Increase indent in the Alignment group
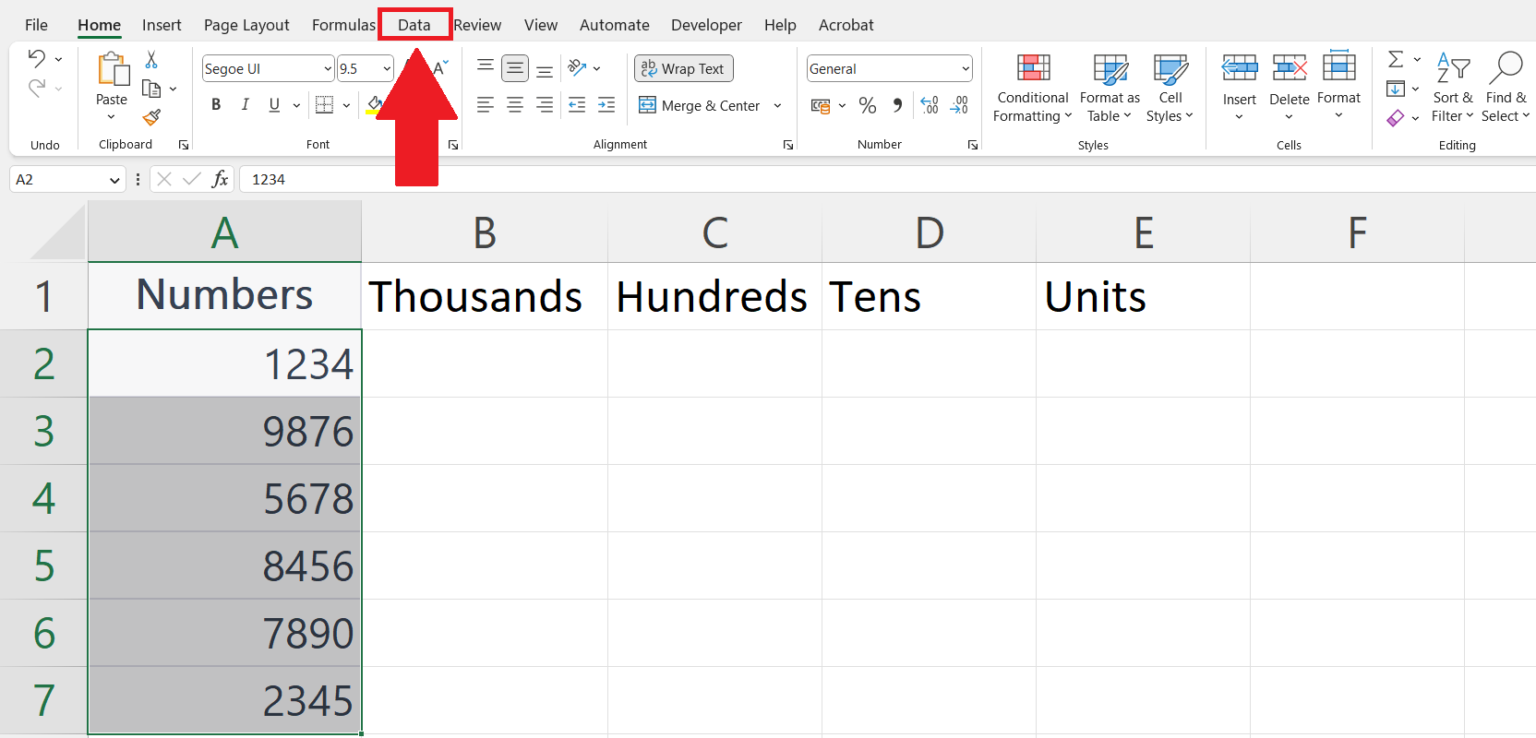The image size is (1536, 738). coord(606,105)
